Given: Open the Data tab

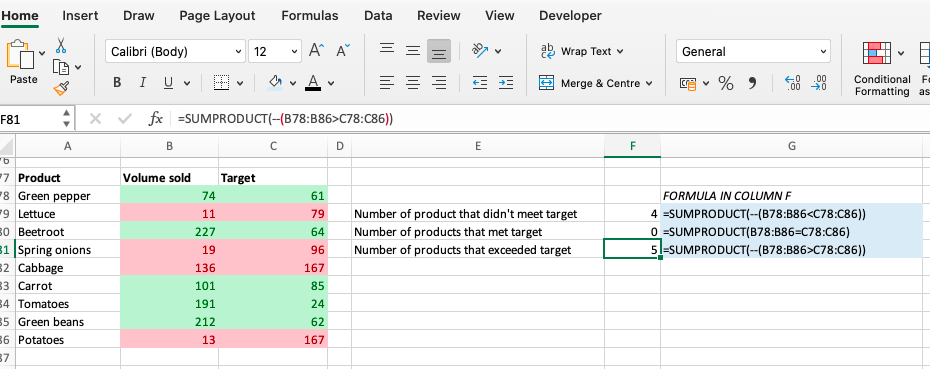Looking at the screenshot, I should pos(378,16).
